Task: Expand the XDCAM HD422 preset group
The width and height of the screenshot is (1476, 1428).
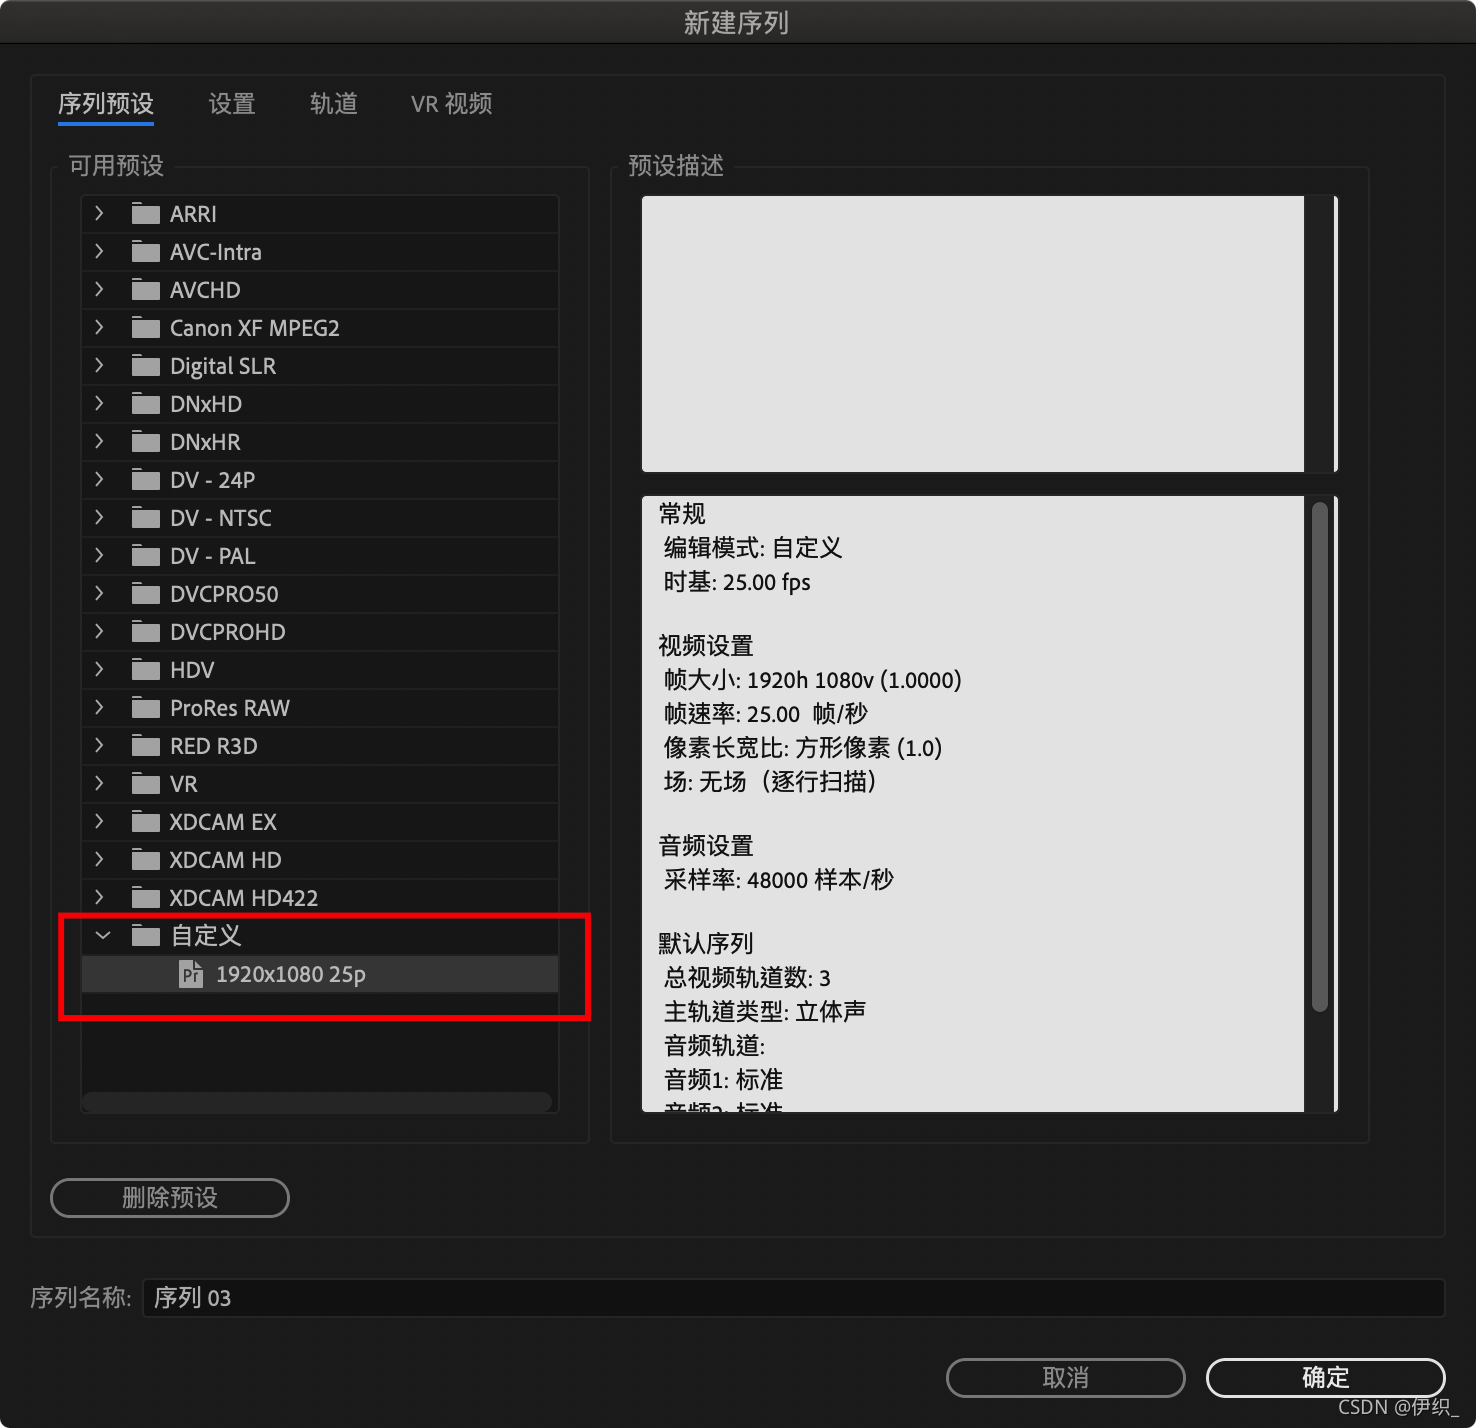Action: (99, 897)
